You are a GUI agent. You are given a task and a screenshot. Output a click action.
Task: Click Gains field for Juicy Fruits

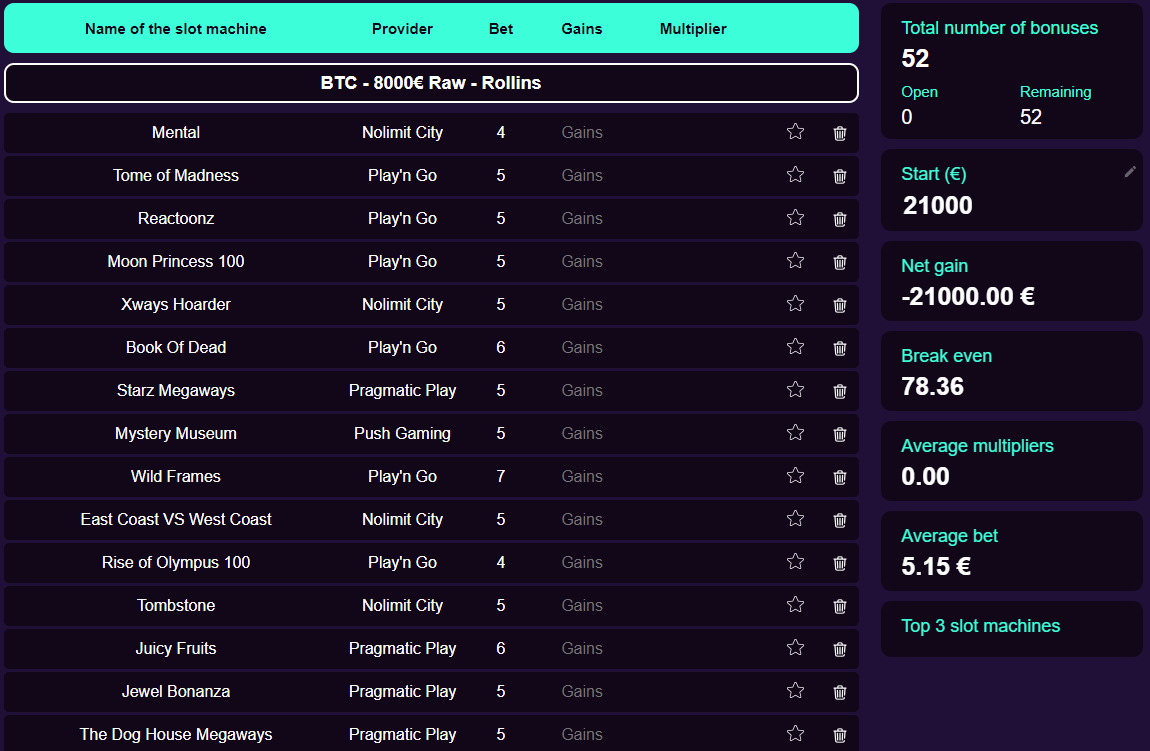(582, 649)
